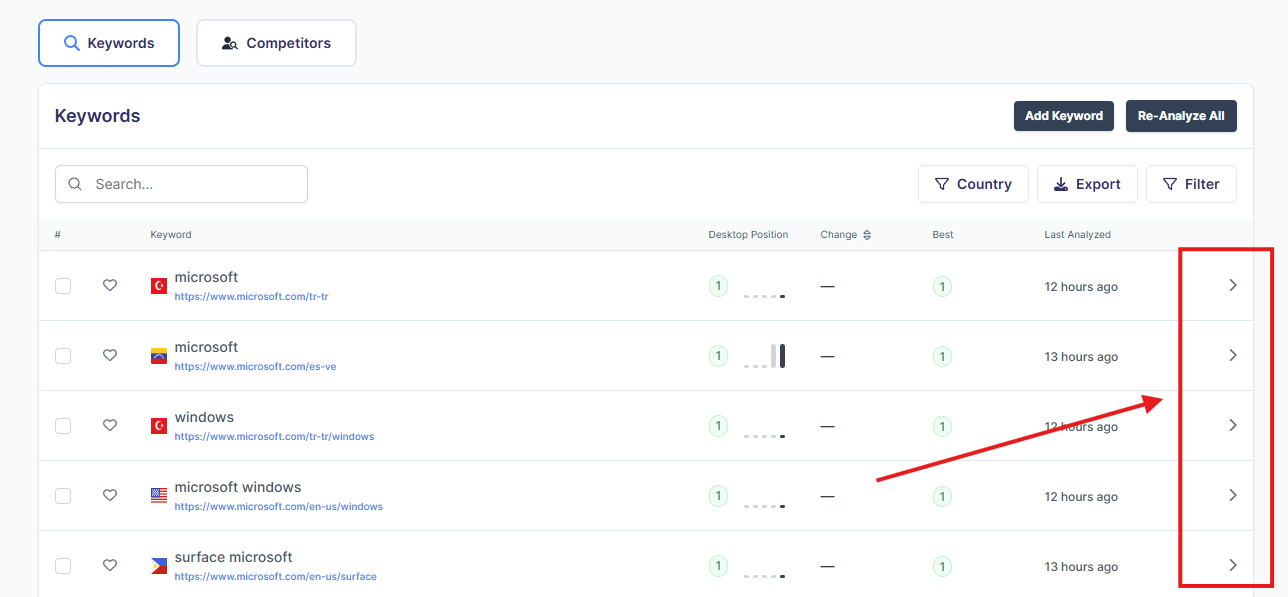This screenshot has height=597, width=1288.
Task: Favorite the surface microsoft keyword
Action: [110, 566]
